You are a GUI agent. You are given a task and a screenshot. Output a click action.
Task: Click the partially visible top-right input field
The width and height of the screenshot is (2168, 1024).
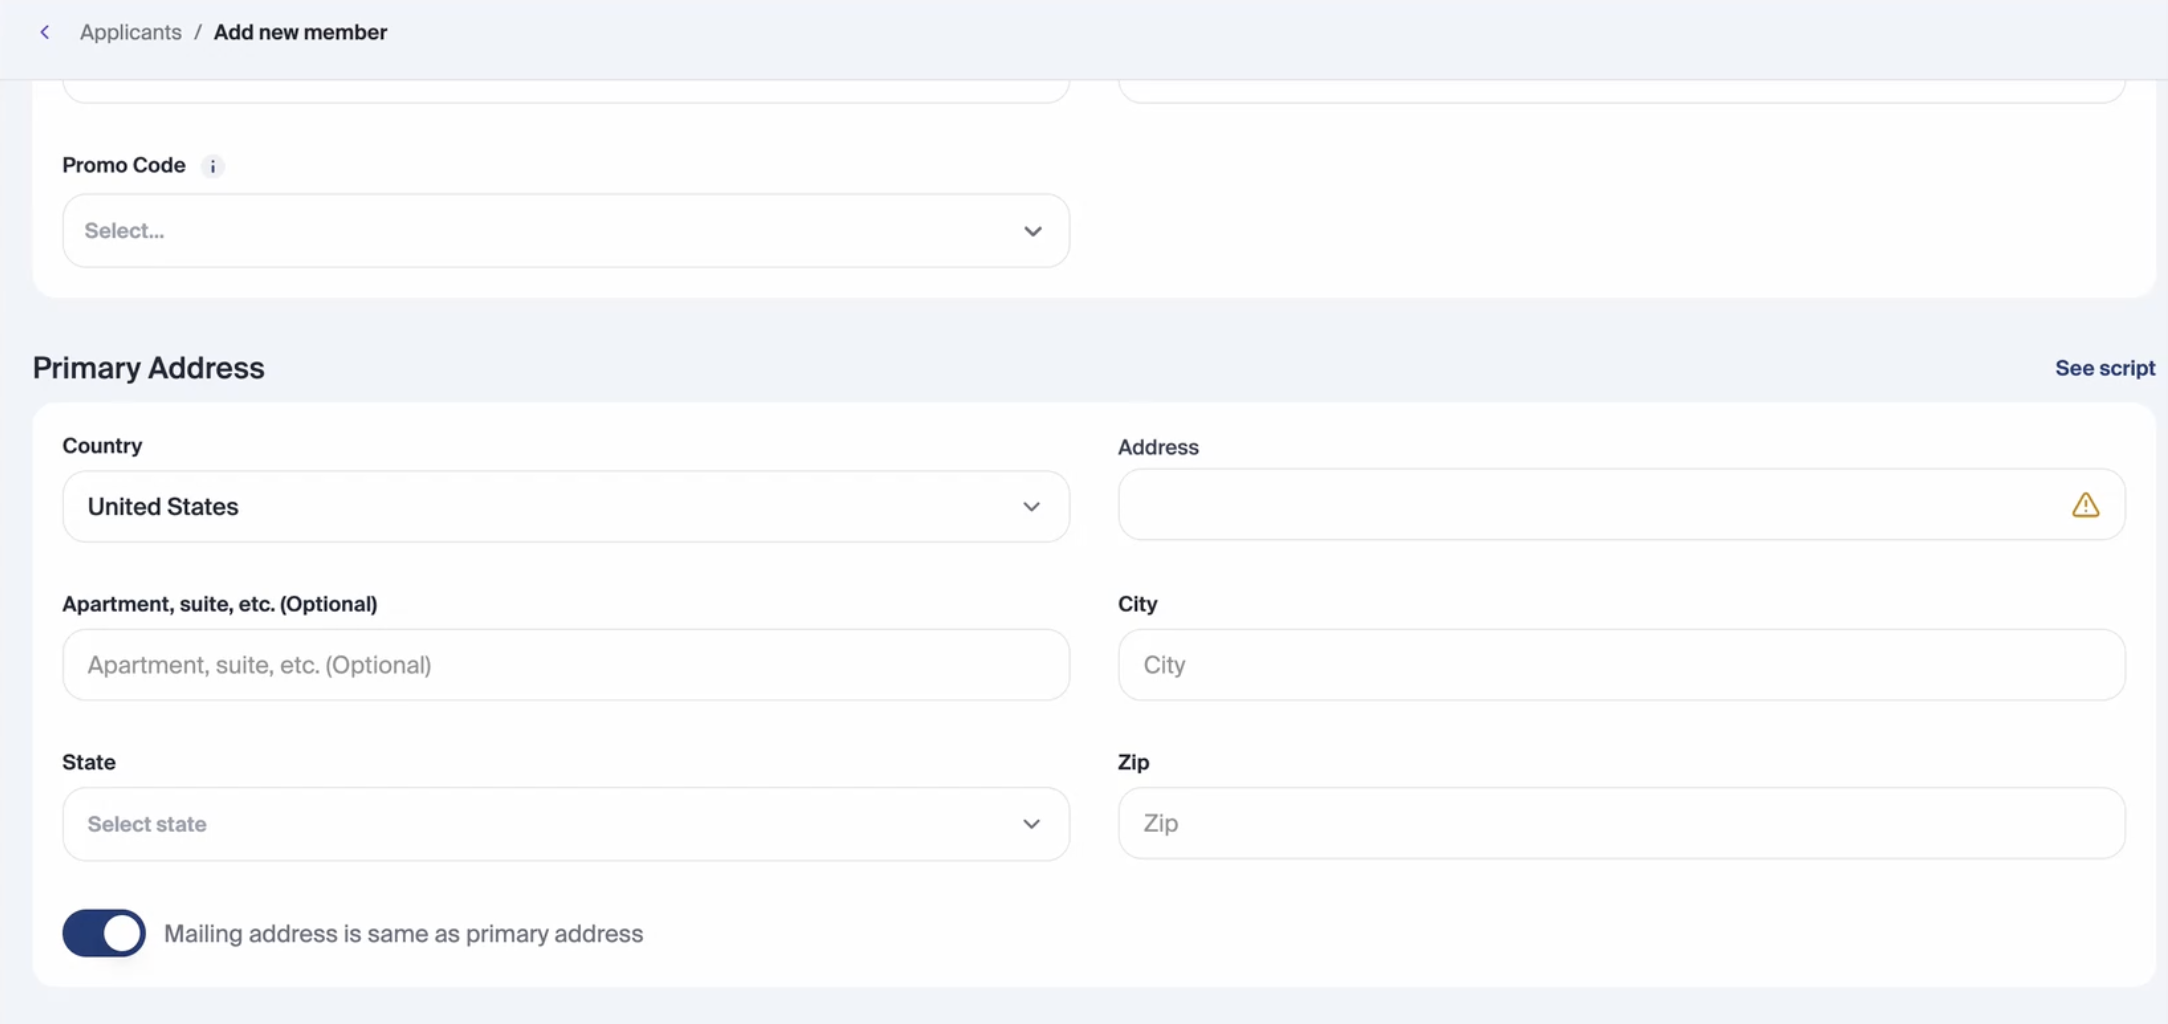(x=1620, y=92)
